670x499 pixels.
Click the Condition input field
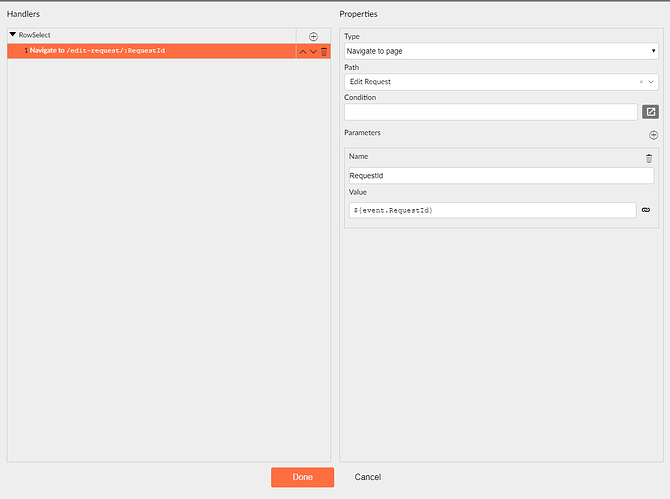click(x=491, y=112)
